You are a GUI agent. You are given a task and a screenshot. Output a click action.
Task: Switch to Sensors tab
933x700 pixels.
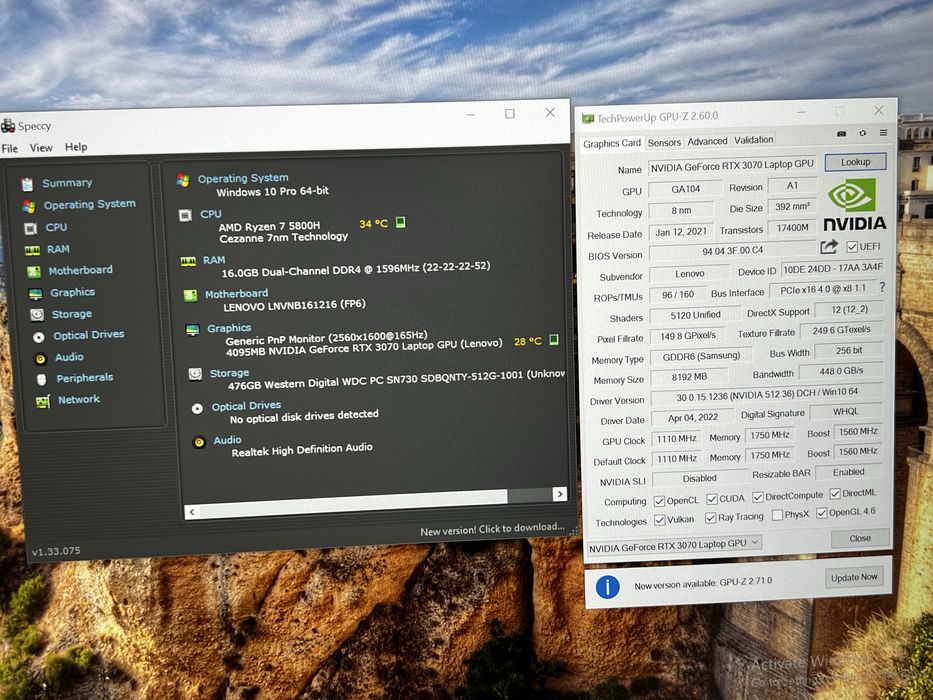tap(664, 143)
